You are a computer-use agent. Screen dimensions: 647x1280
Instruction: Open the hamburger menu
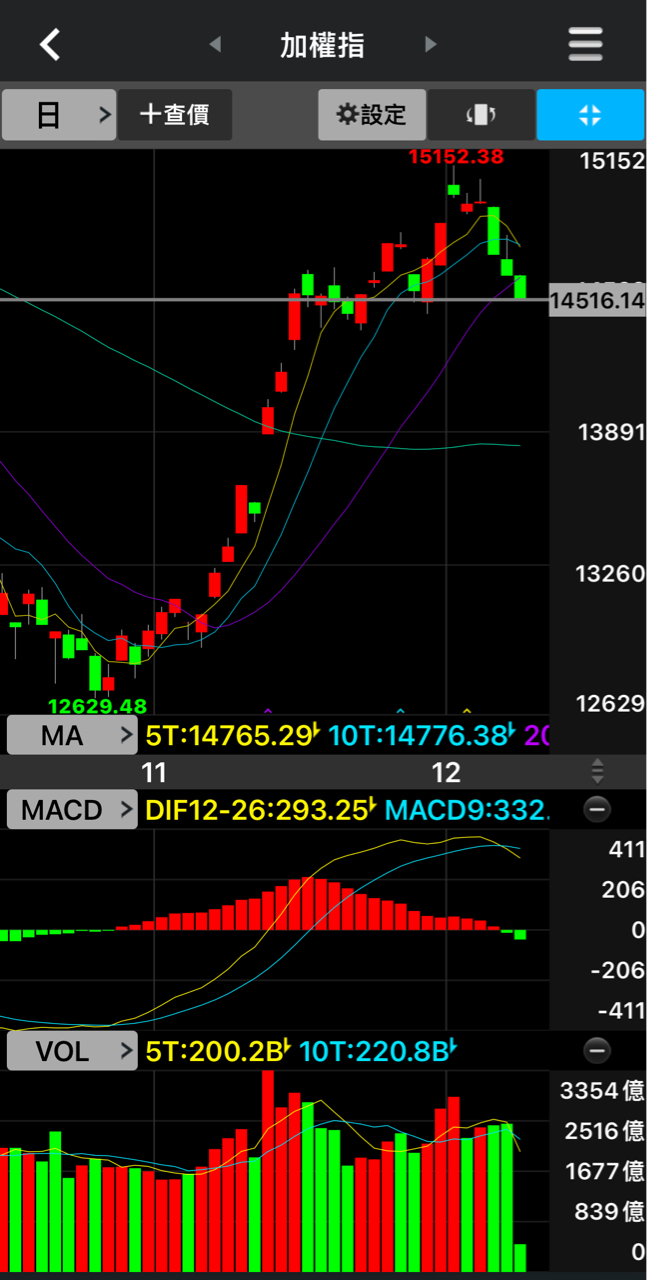pyautogui.click(x=585, y=44)
